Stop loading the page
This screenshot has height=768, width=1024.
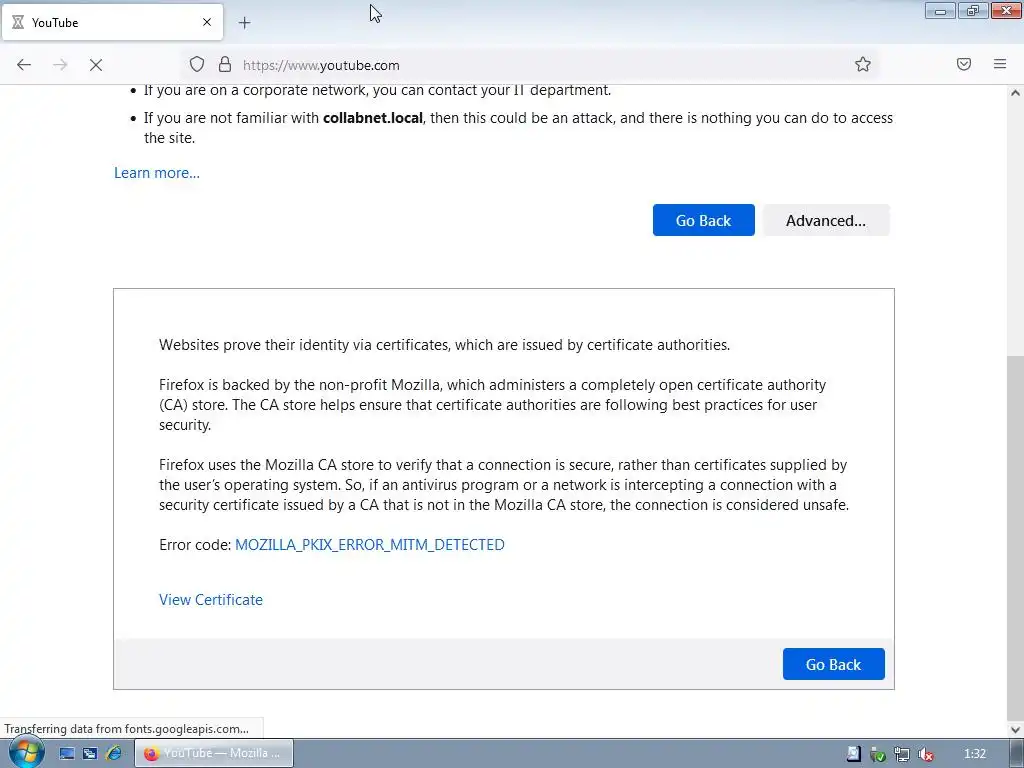(x=96, y=65)
